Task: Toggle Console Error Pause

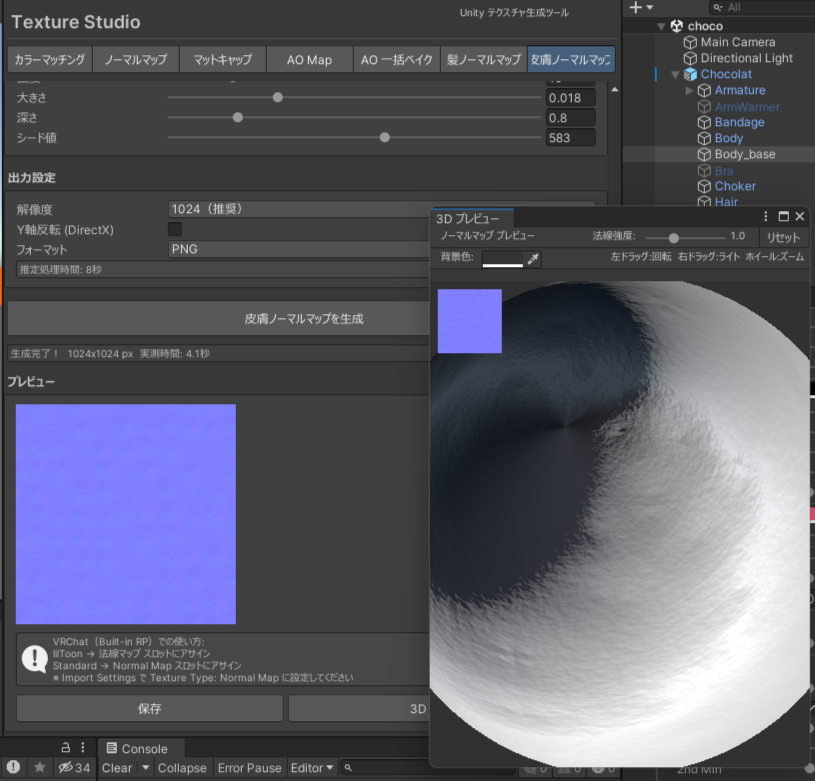Action: click(249, 767)
